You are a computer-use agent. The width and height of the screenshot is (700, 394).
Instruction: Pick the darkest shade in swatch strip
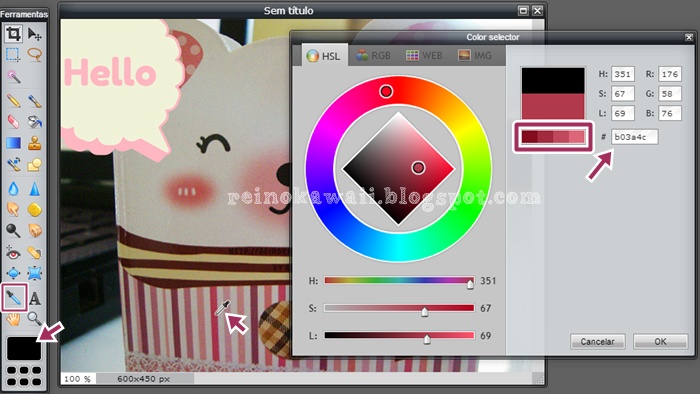pyautogui.click(x=529, y=137)
